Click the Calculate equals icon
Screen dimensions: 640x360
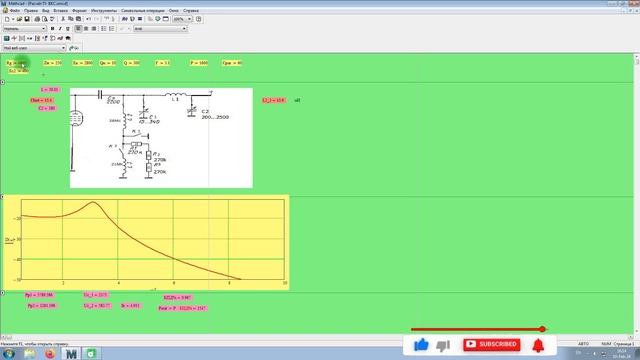click(x=140, y=19)
